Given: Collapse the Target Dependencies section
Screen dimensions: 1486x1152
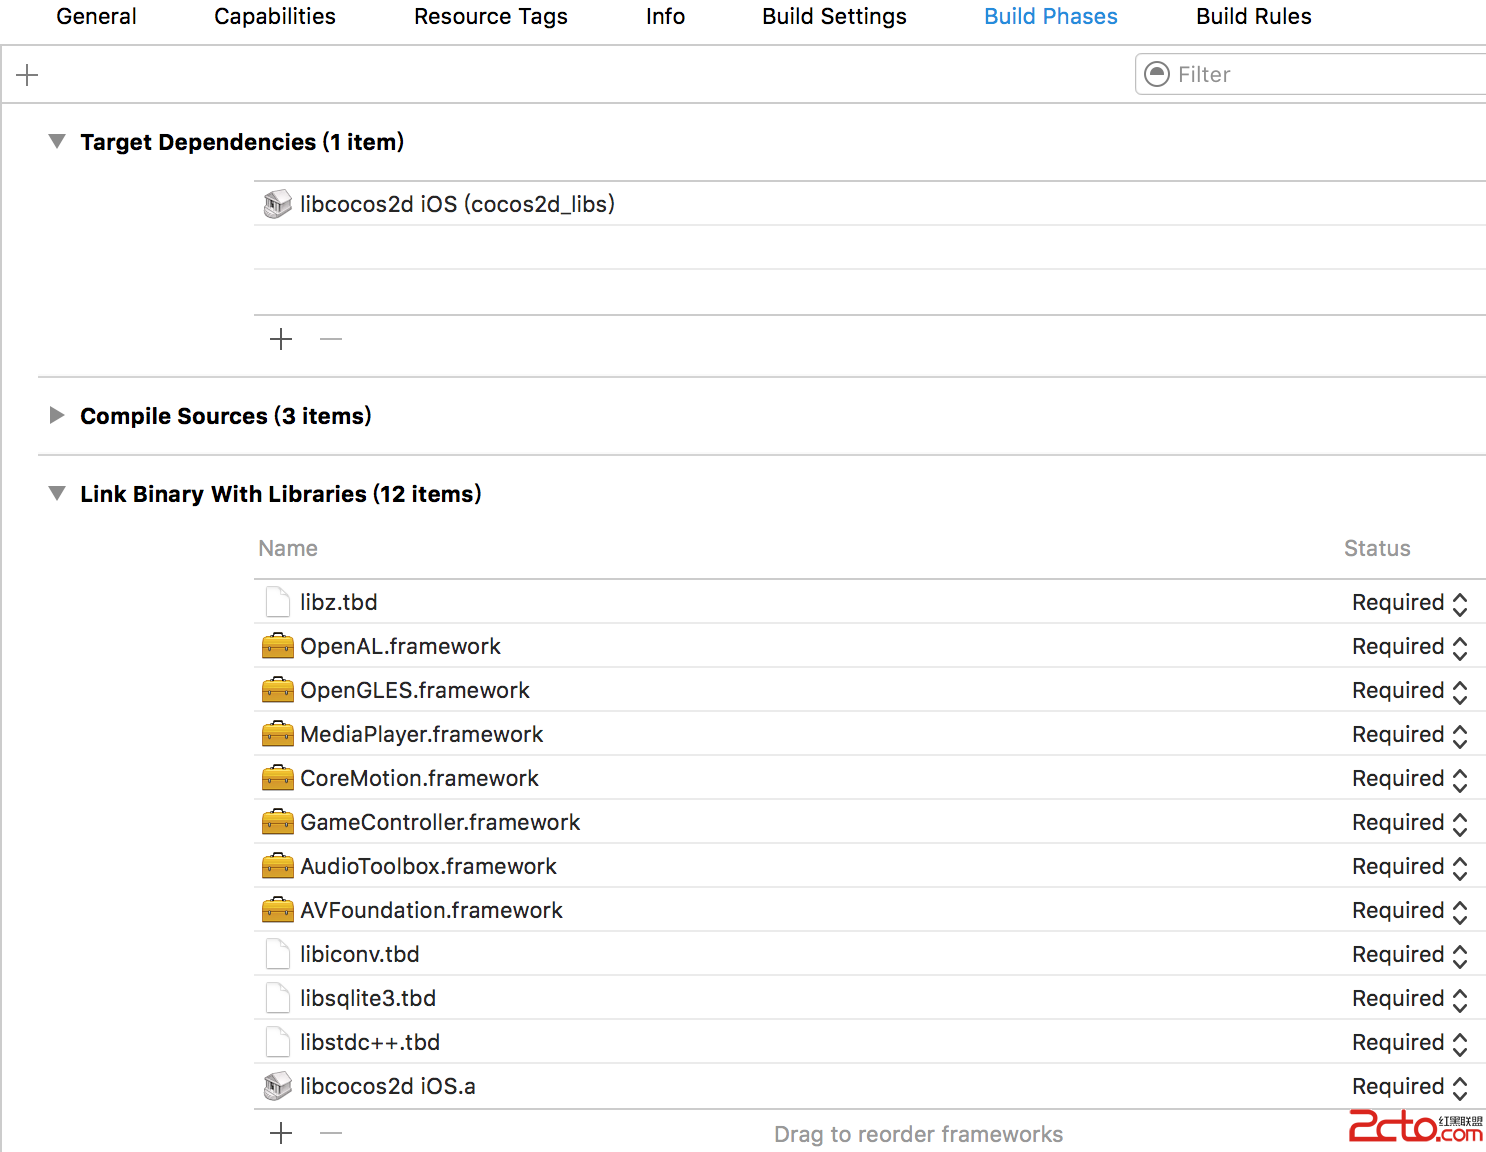Looking at the screenshot, I should pos(57,142).
